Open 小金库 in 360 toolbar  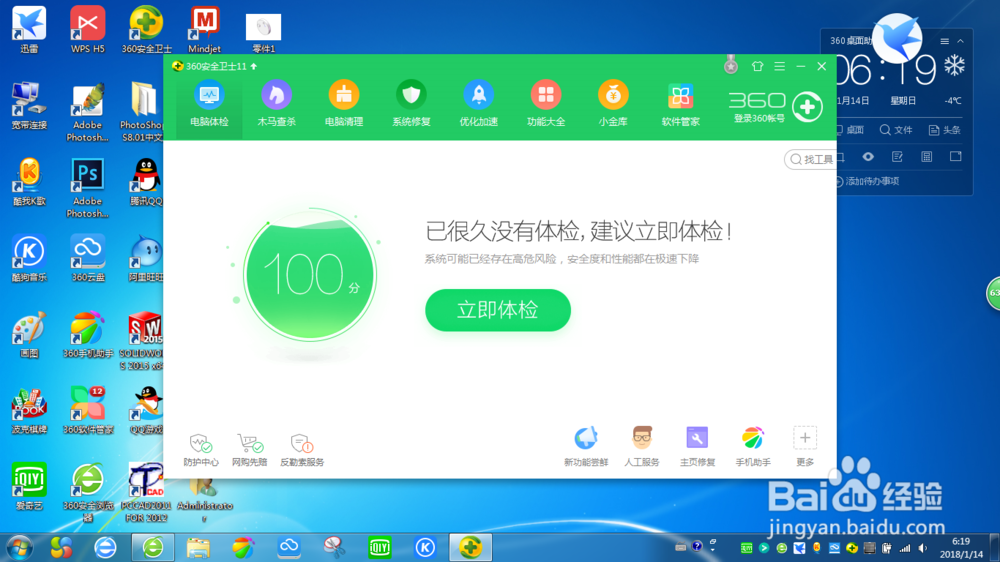613,105
